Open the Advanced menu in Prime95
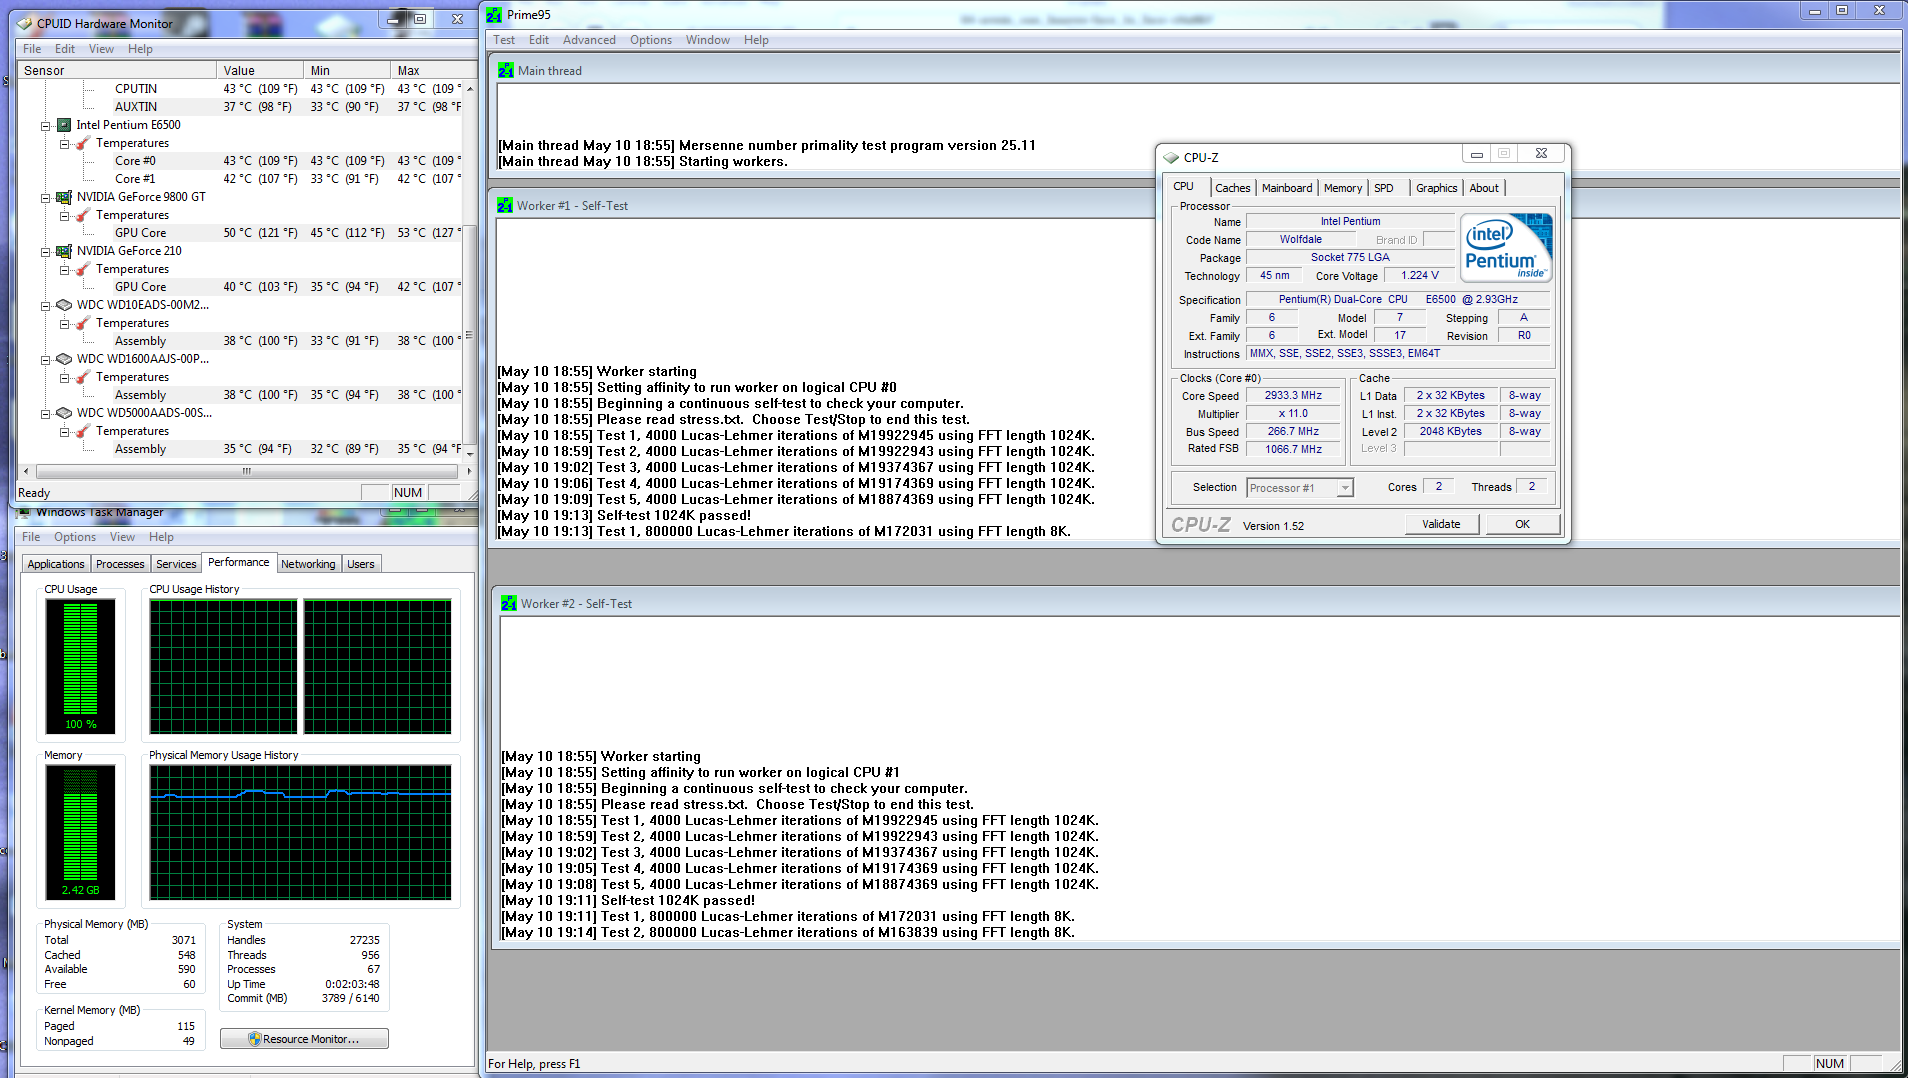Image resolution: width=1908 pixels, height=1078 pixels. pos(589,40)
